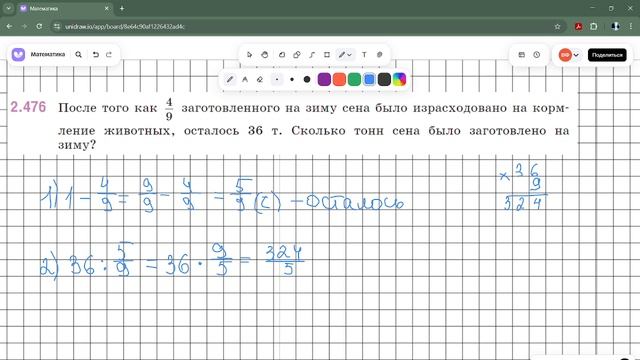Screen dimensions: 640x360
Task: Click the orange user avatar
Action: 565,55
